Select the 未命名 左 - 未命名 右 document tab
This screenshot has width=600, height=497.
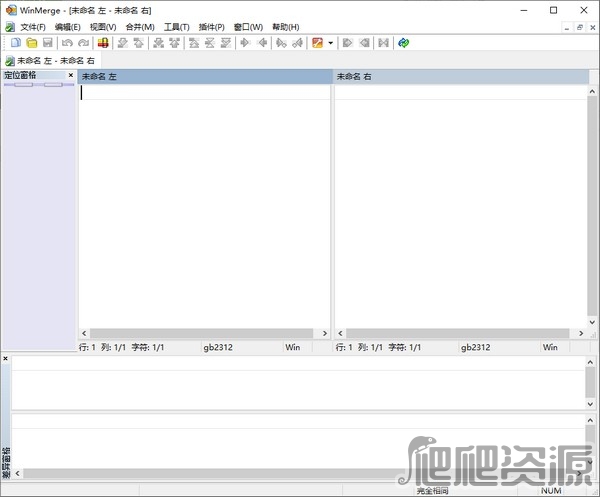pyautogui.click(x=51, y=61)
